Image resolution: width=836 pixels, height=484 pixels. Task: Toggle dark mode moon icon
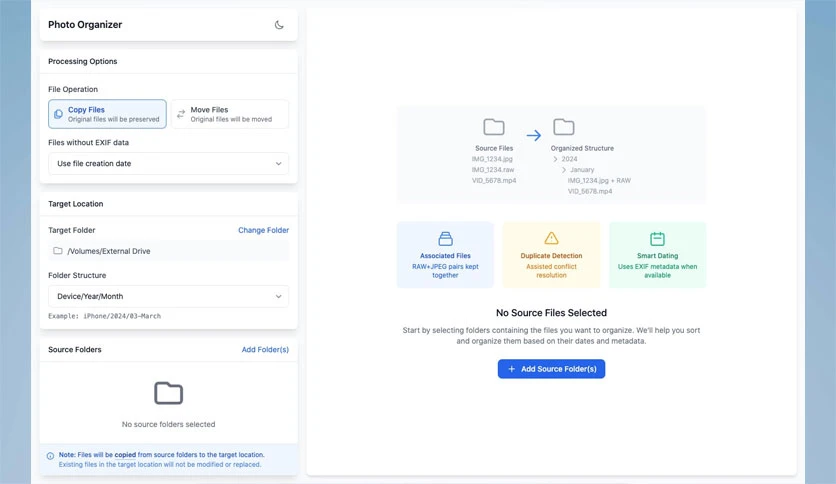point(279,25)
